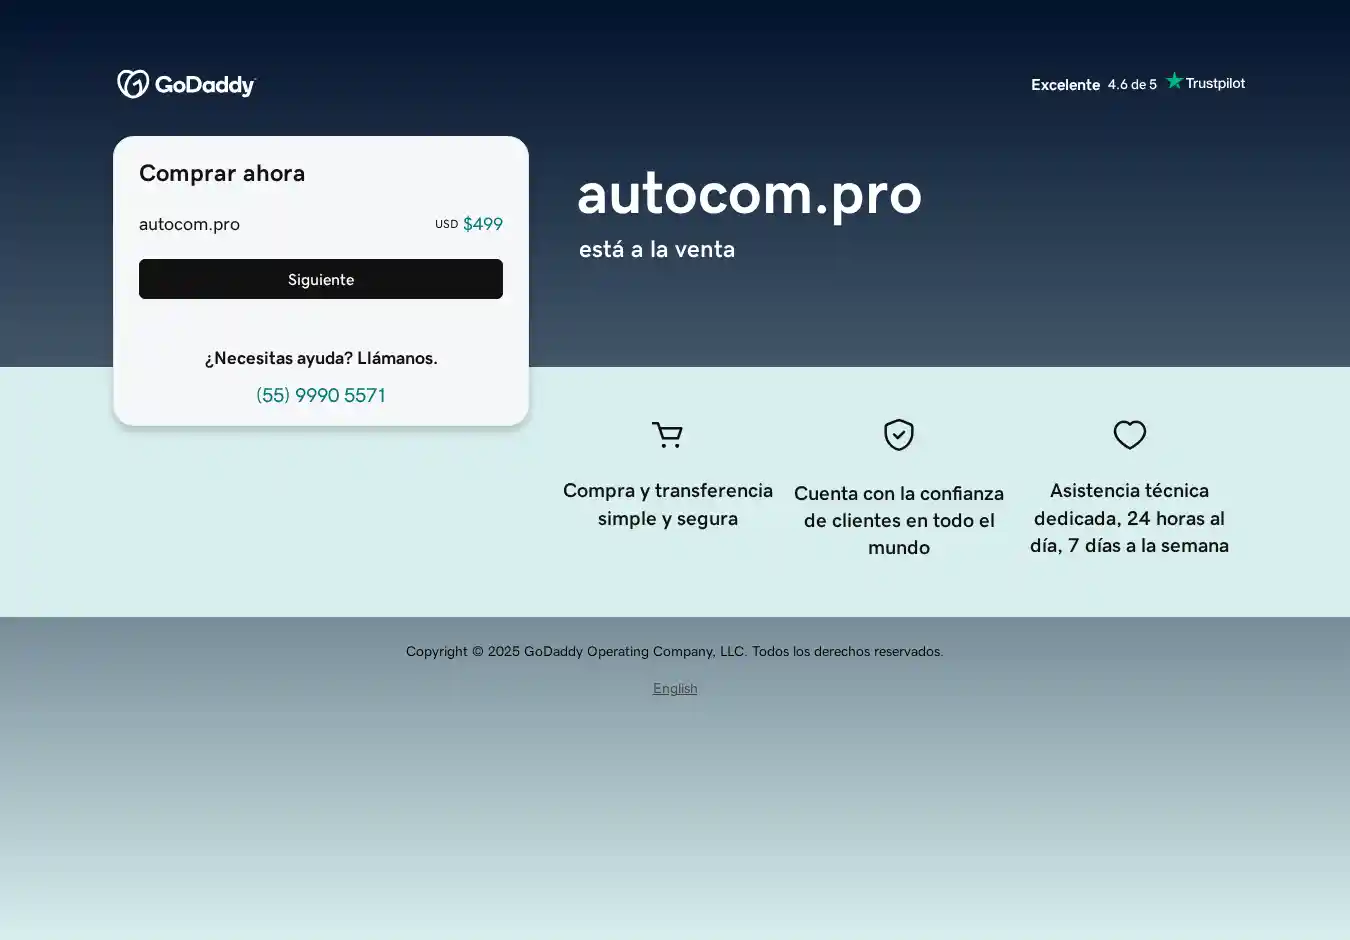Click the GoDaddy heart logo icon
The width and height of the screenshot is (1350, 940).
[x=133, y=84]
